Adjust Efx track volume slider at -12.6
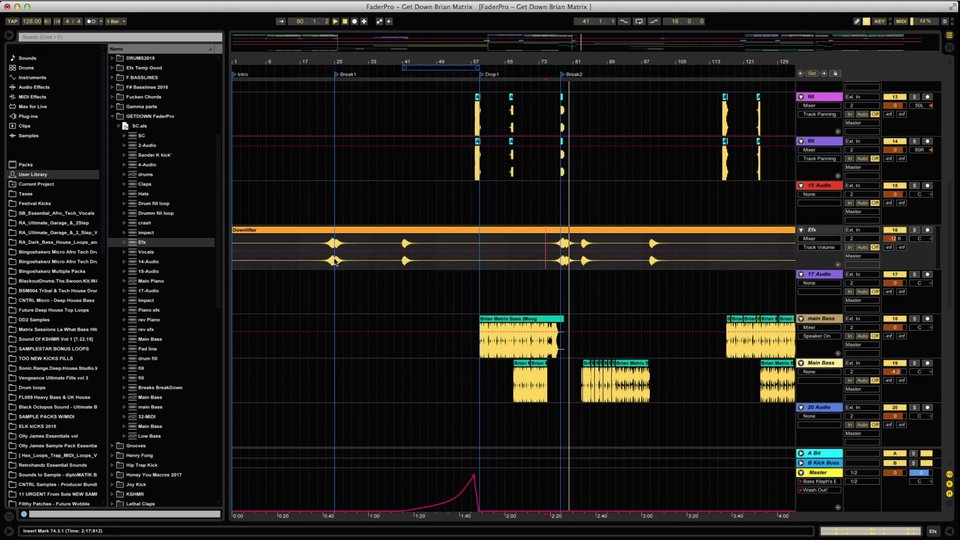Image resolution: width=960 pixels, height=540 pixels. pos(894,239)
